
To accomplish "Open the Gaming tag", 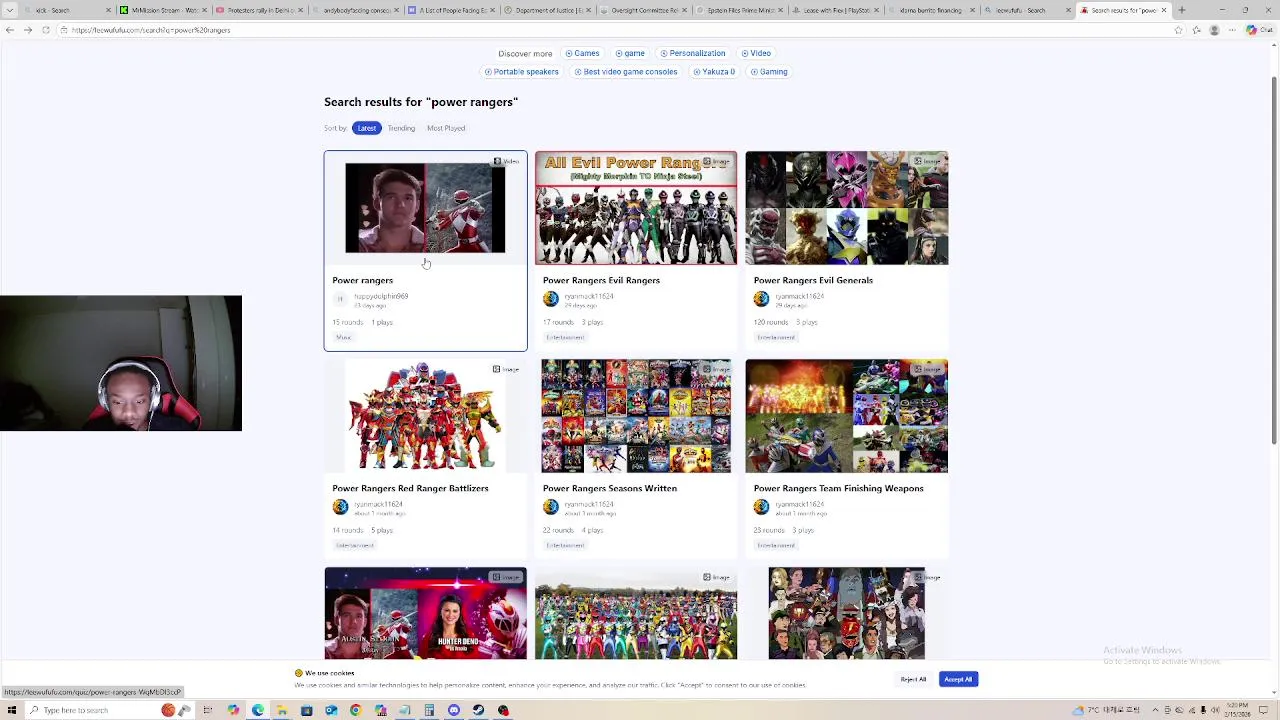I will [x=769, y=72].
